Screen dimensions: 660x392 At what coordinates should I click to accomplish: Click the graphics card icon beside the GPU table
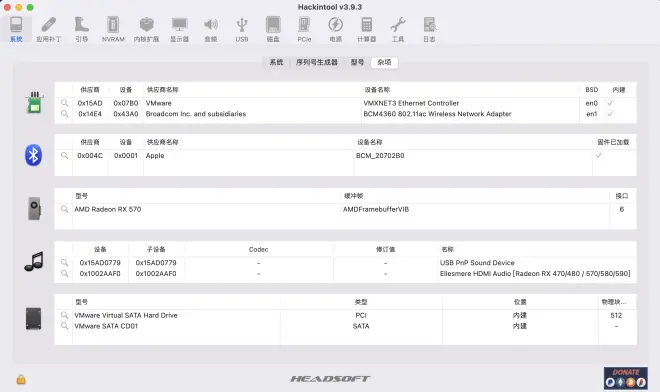(x=34, y=208)
